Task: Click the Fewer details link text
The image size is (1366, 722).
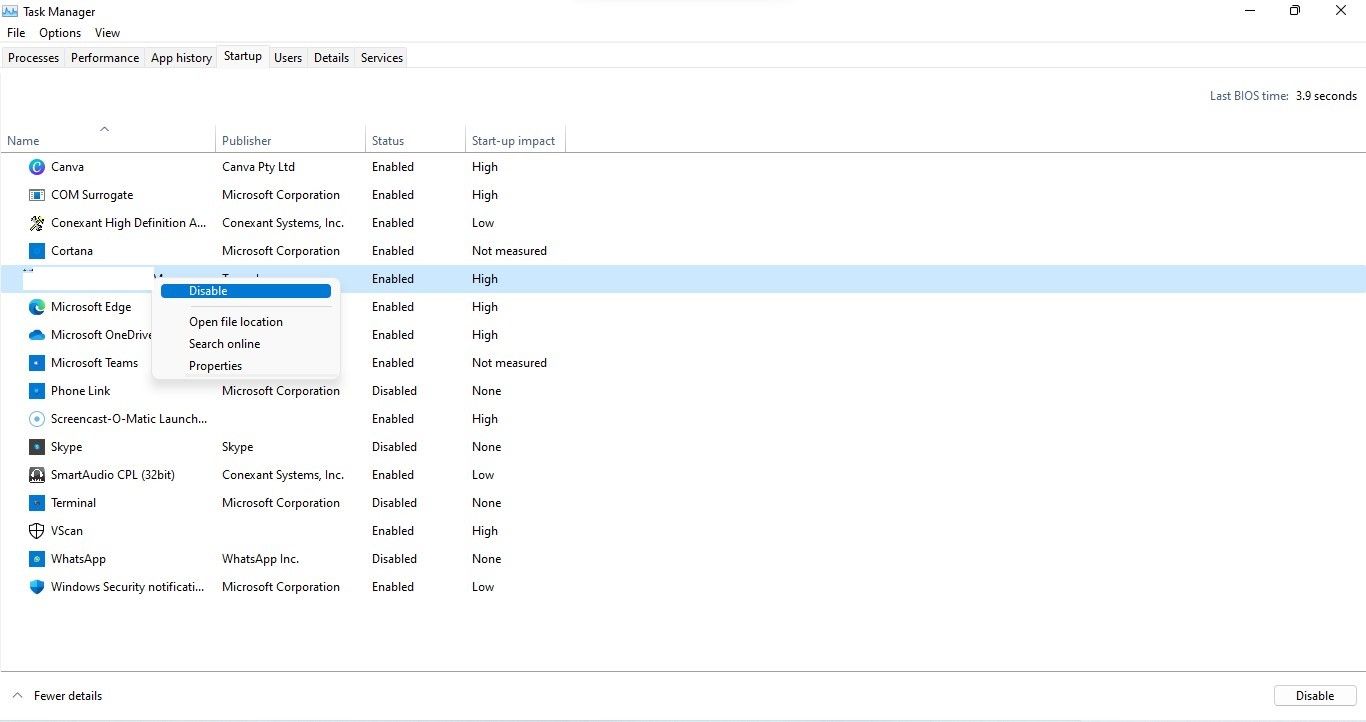Action: (x=68, y=696)
